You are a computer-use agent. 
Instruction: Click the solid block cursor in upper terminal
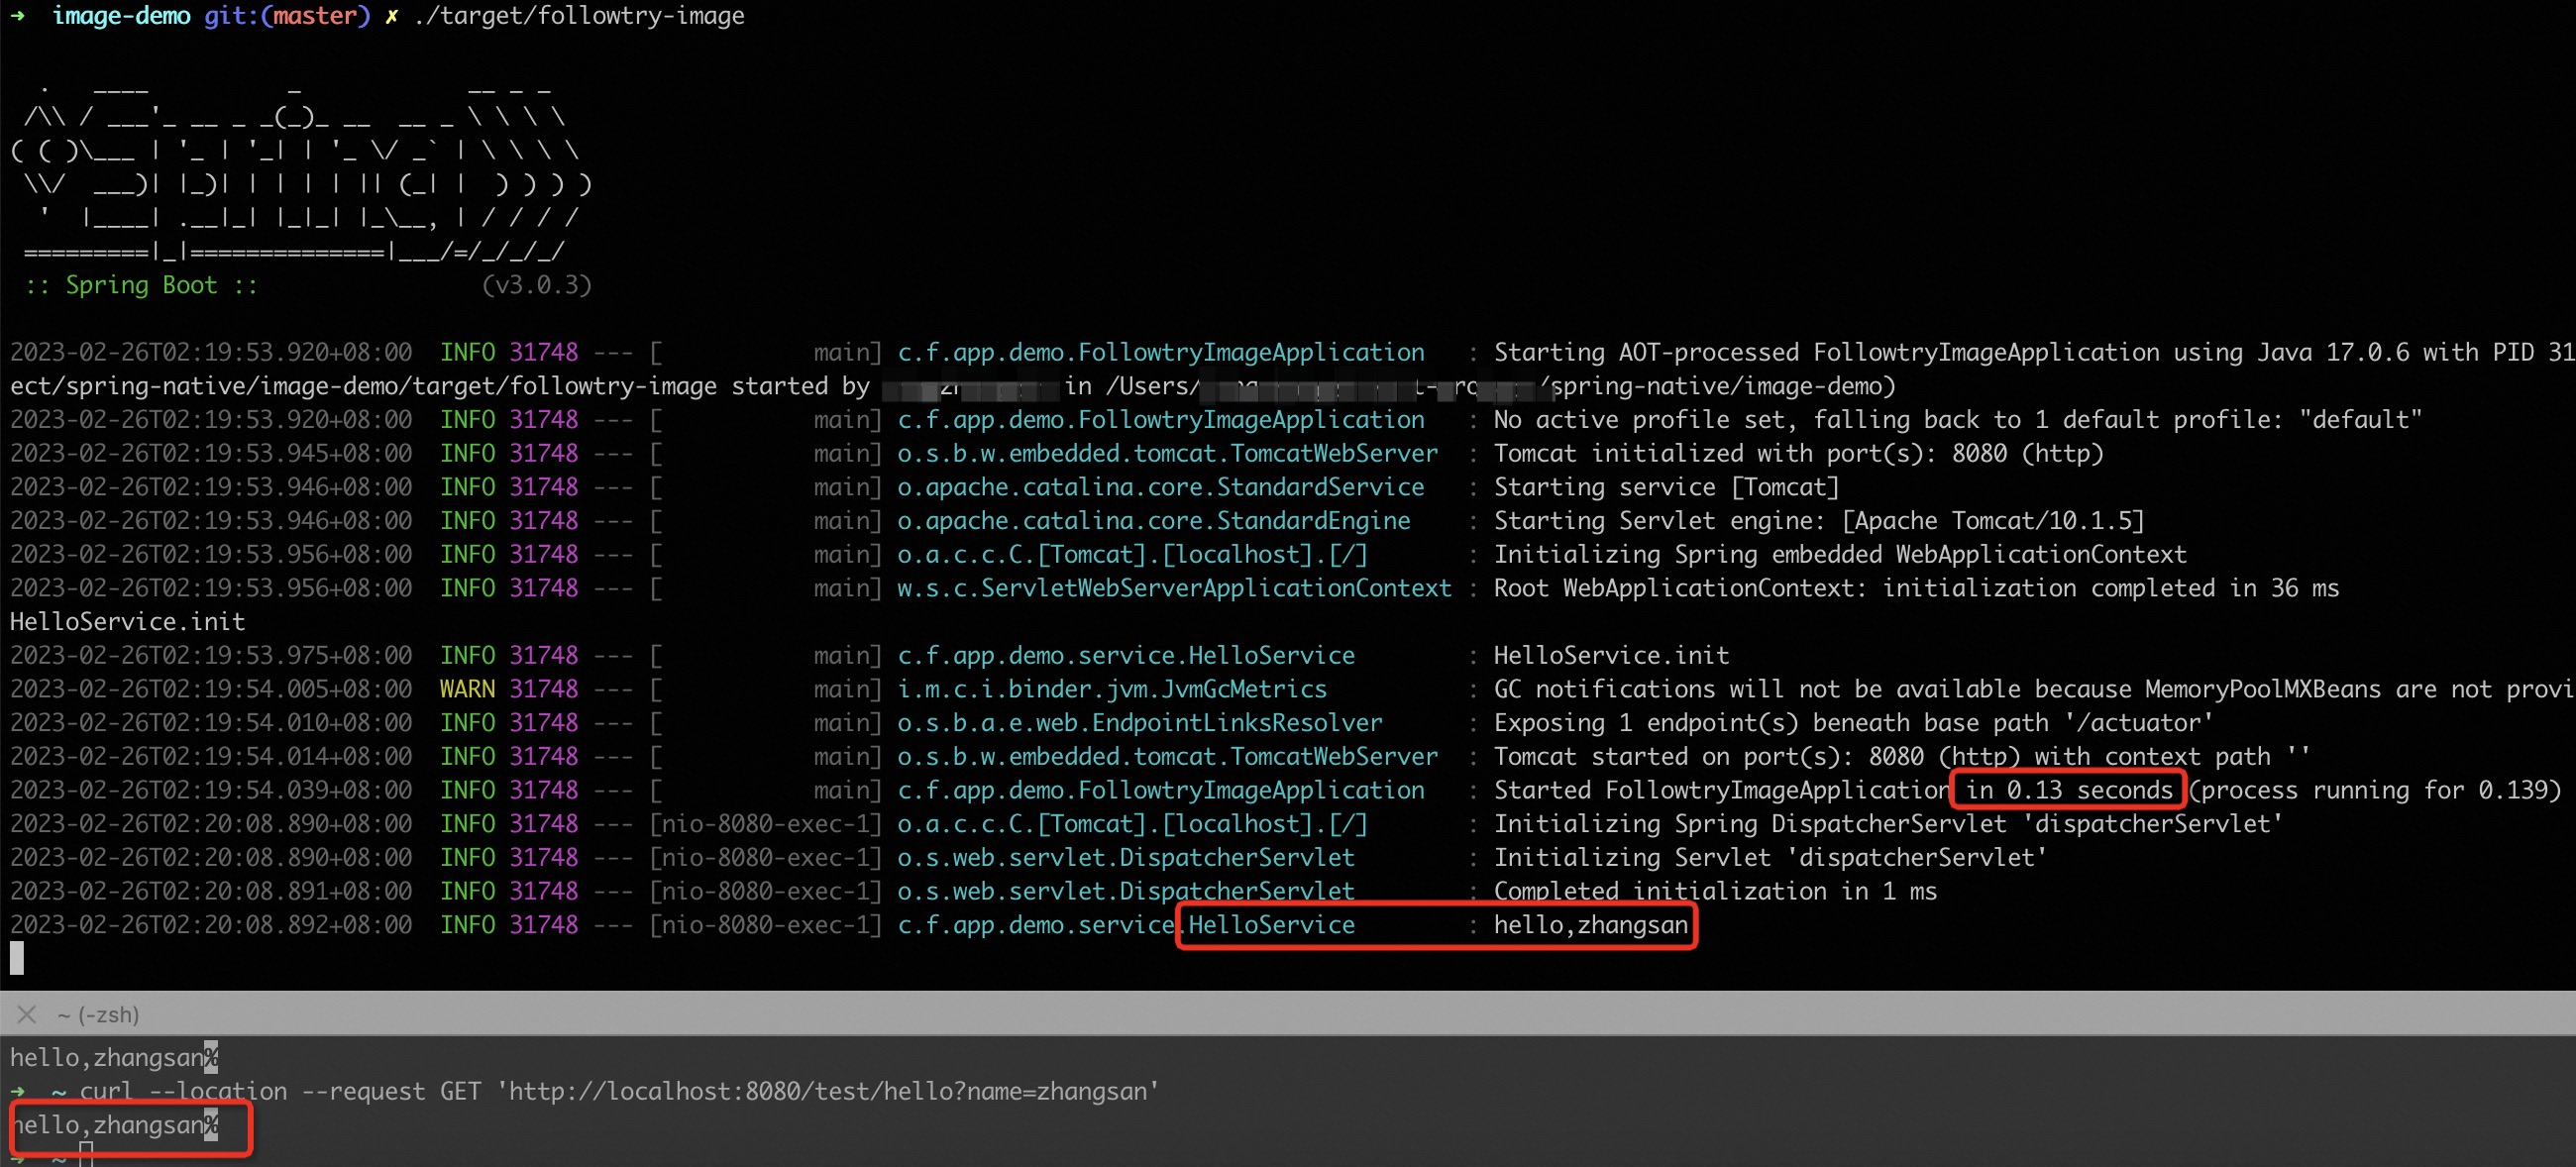[17, 957]
